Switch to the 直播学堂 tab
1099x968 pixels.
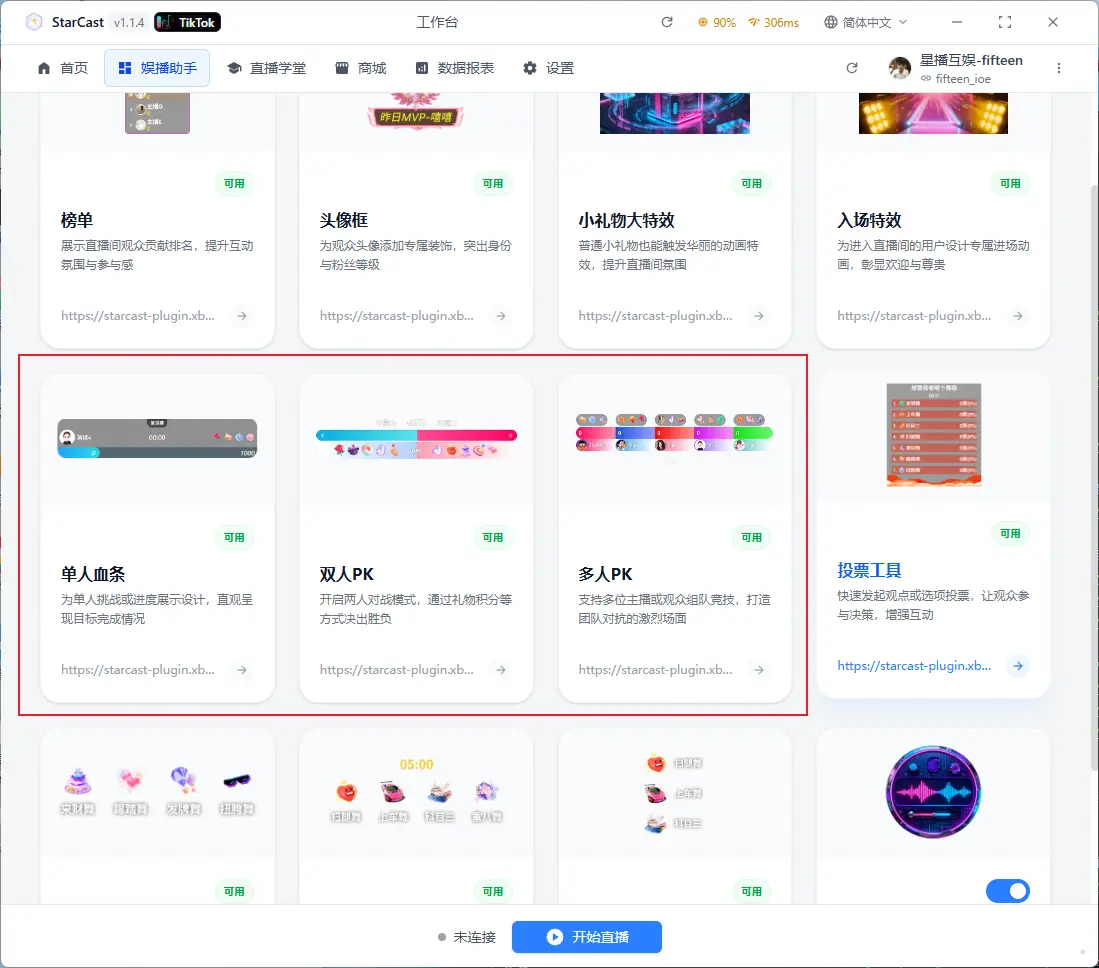[266, 68]
